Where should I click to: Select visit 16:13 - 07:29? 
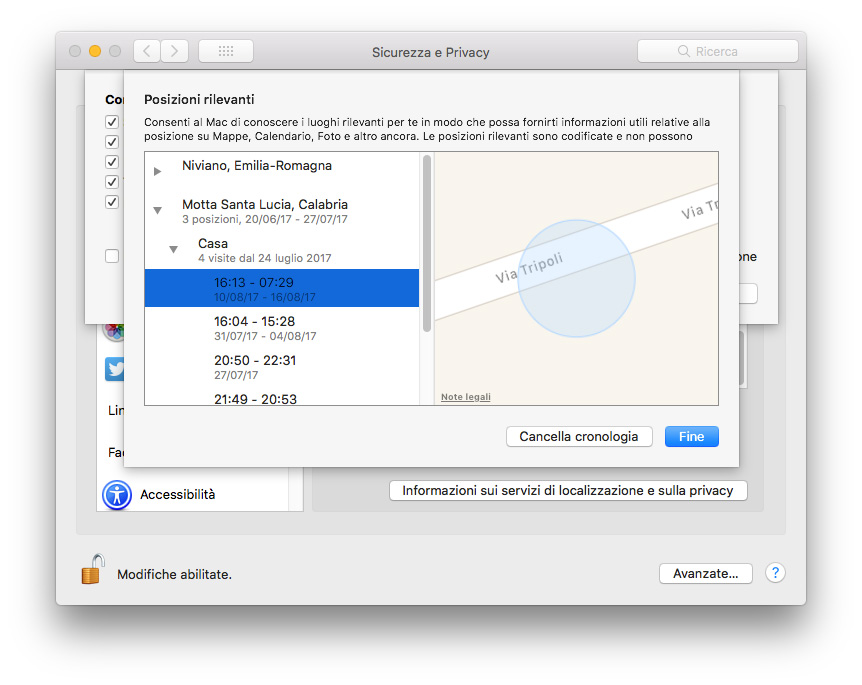click(x=282, y=288)
